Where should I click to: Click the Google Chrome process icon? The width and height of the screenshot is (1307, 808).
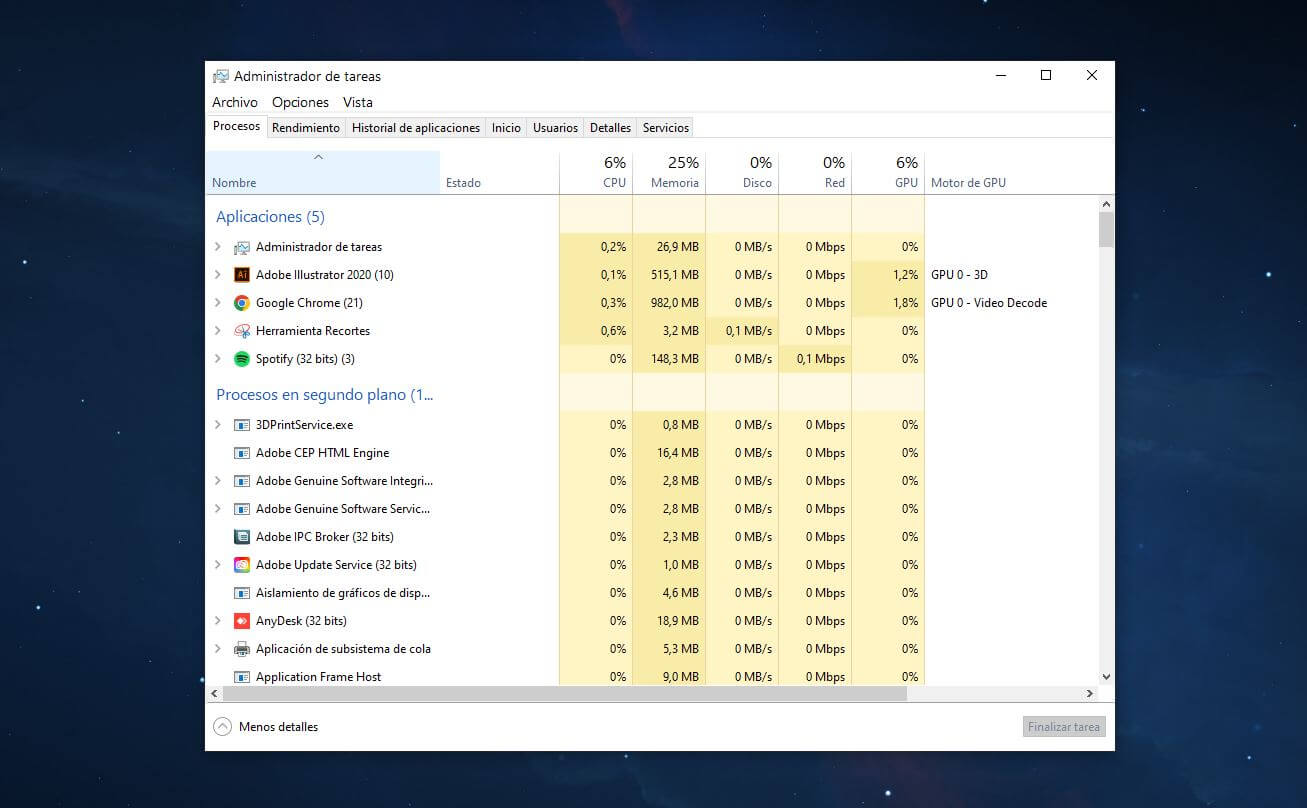click(242, 303)
